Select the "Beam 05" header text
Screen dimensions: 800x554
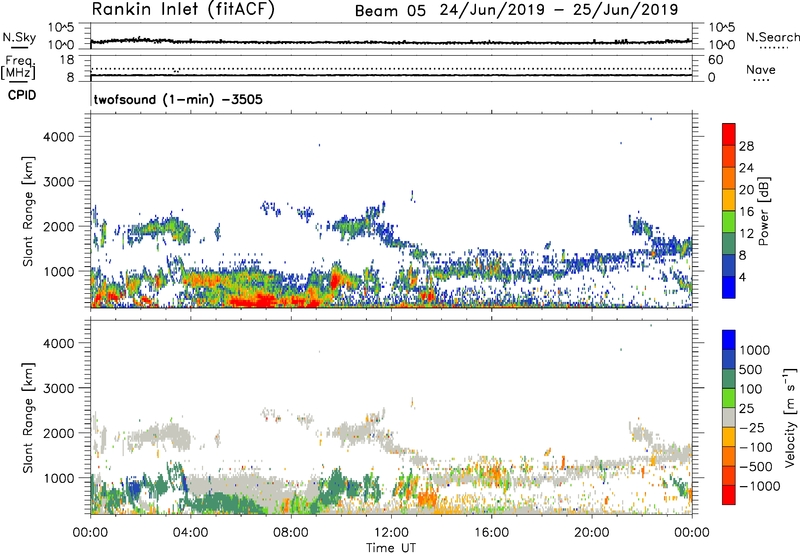click(x=390, y=11)
